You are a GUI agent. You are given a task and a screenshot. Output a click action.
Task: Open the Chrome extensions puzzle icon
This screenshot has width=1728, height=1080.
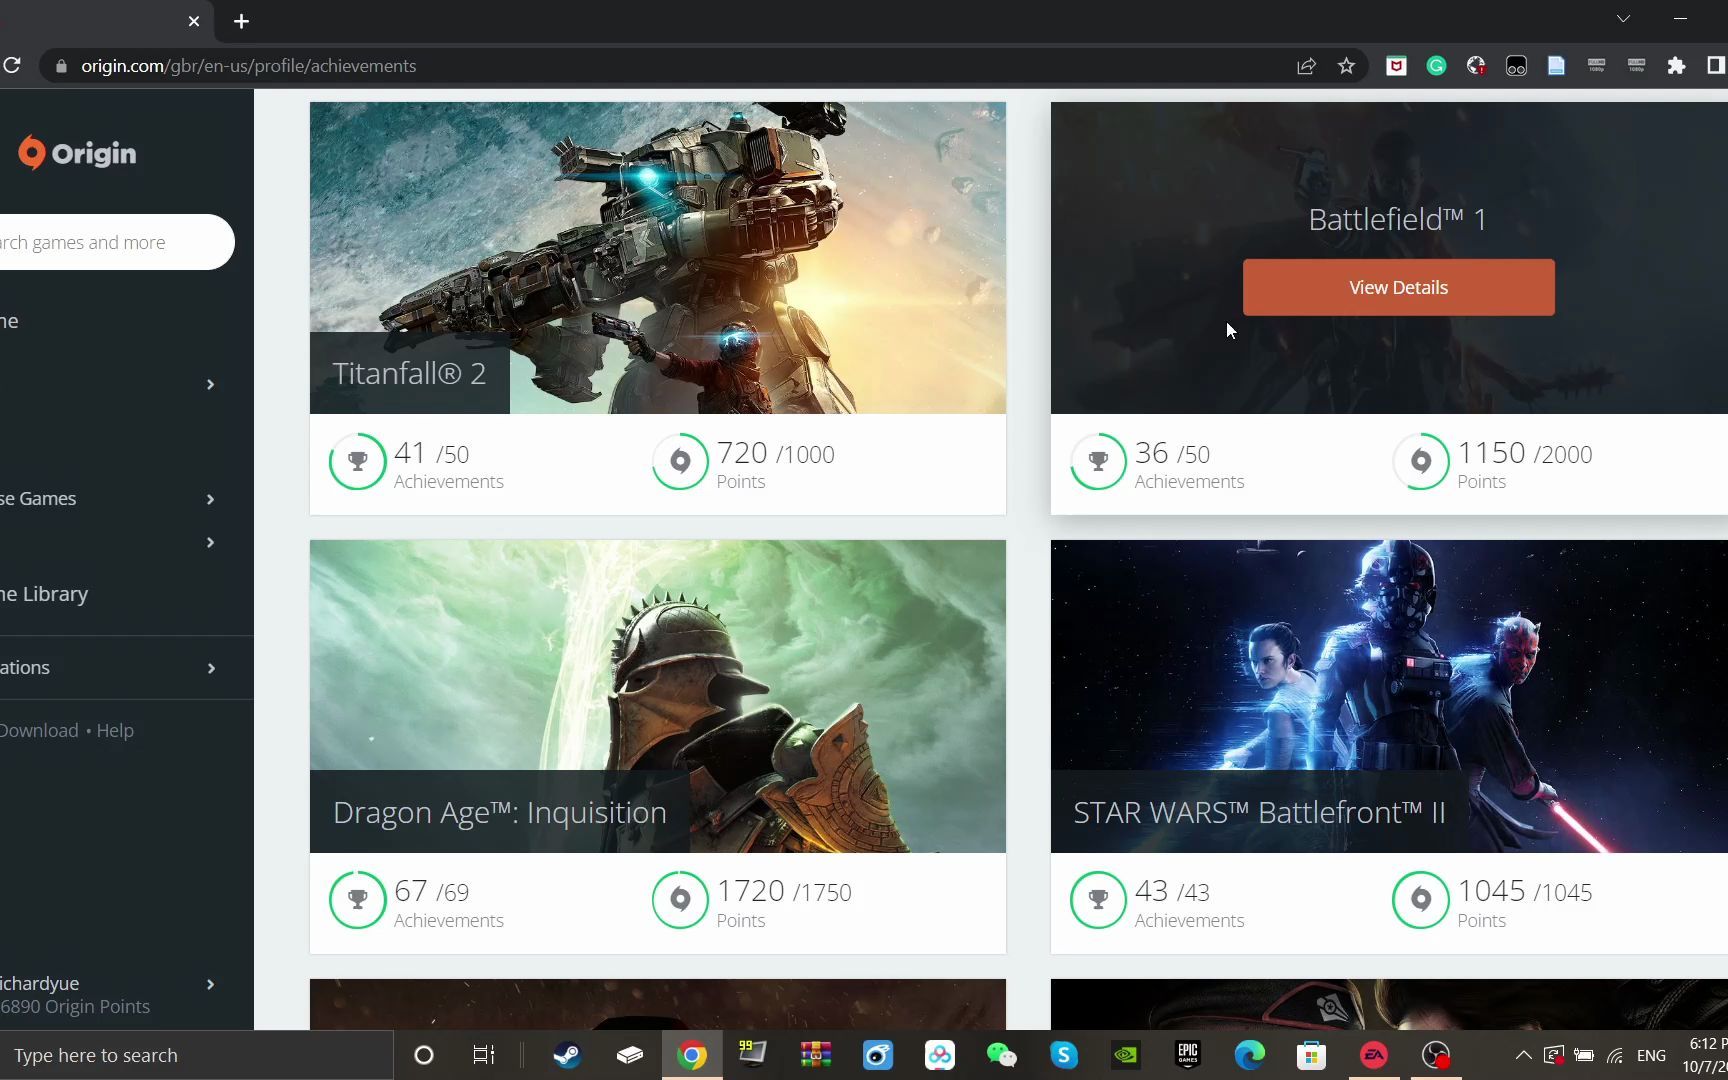pos(1676,66)
